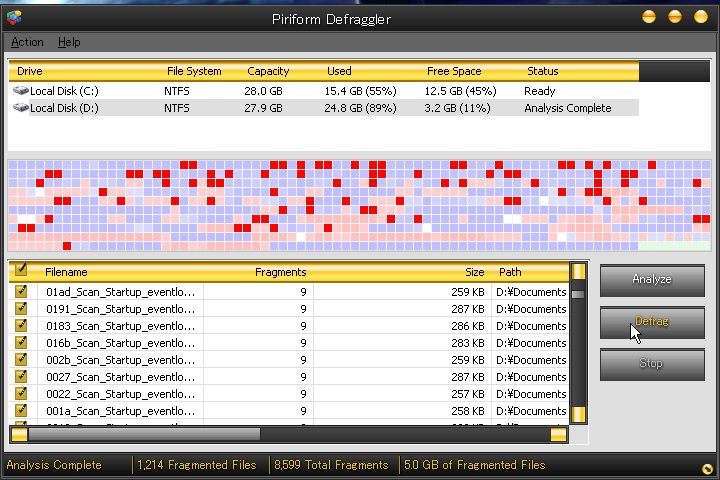
Task: Click the 24.8 GB (89%) used value
Action: pyautogui.click(x=360, y=108)
